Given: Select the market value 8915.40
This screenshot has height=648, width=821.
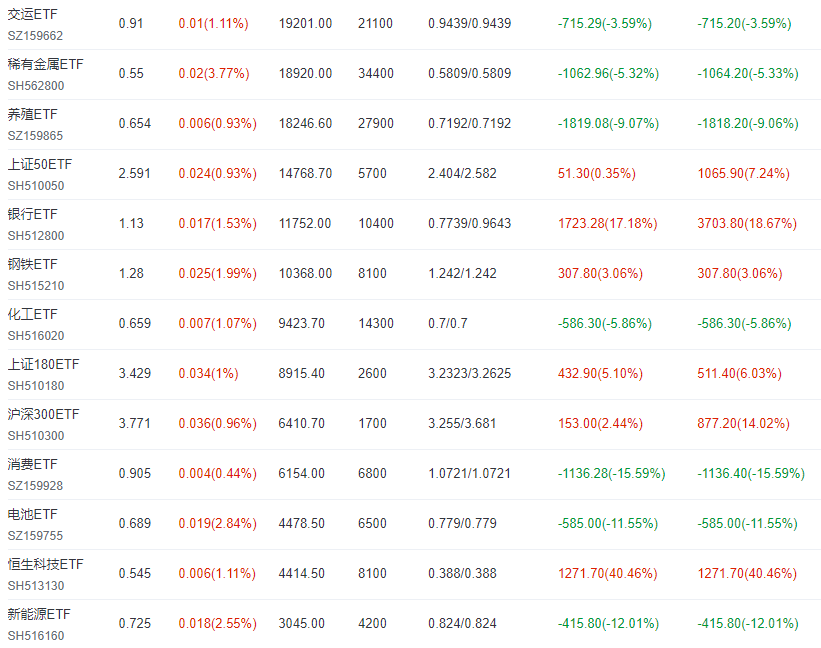Looking at the screenshot, I should click(302, 373).
